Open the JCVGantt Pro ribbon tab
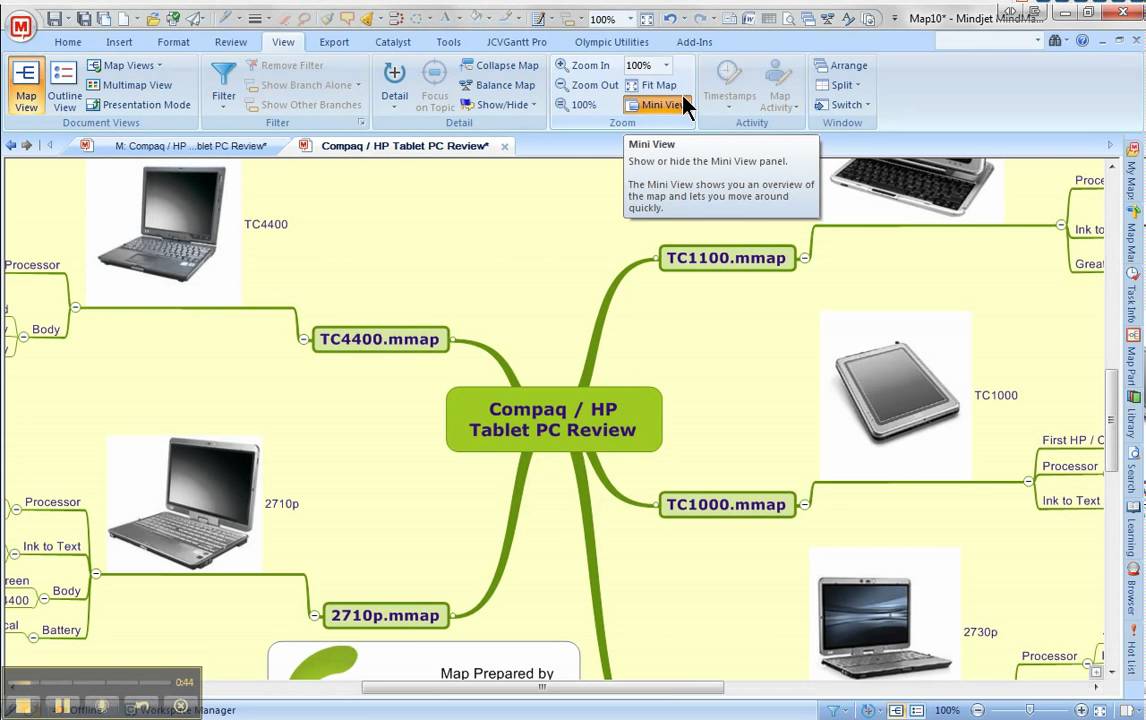The image size is (1146, 720). (x=517, y=42)
